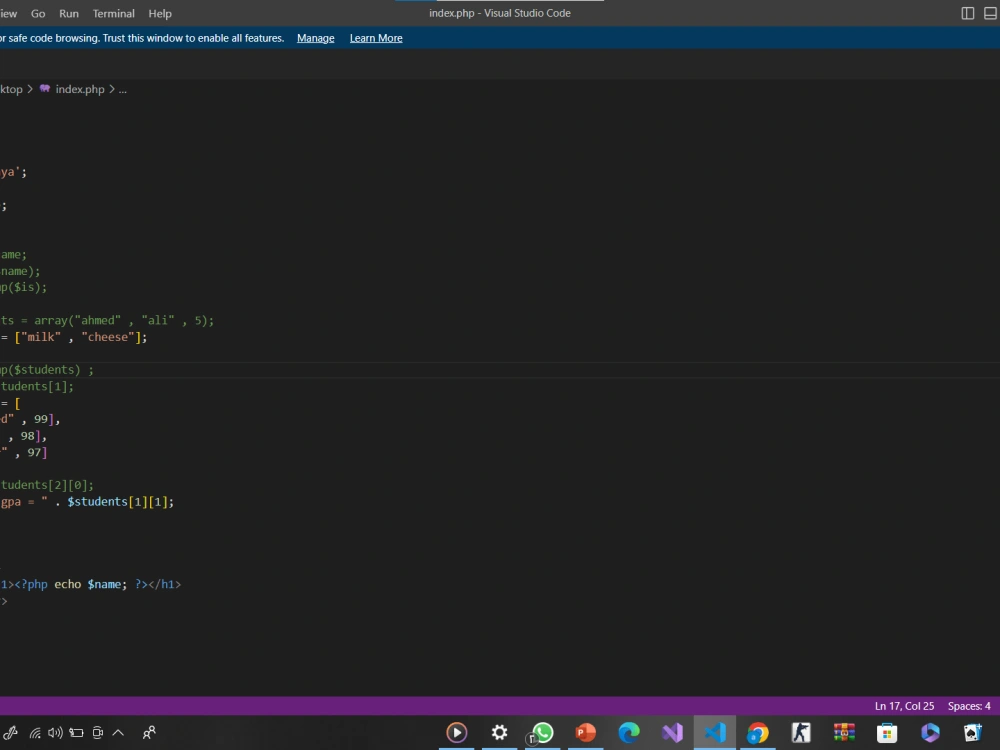
Task: Click the window title index.php - Visual Studio Code
Action: point(500,13)
